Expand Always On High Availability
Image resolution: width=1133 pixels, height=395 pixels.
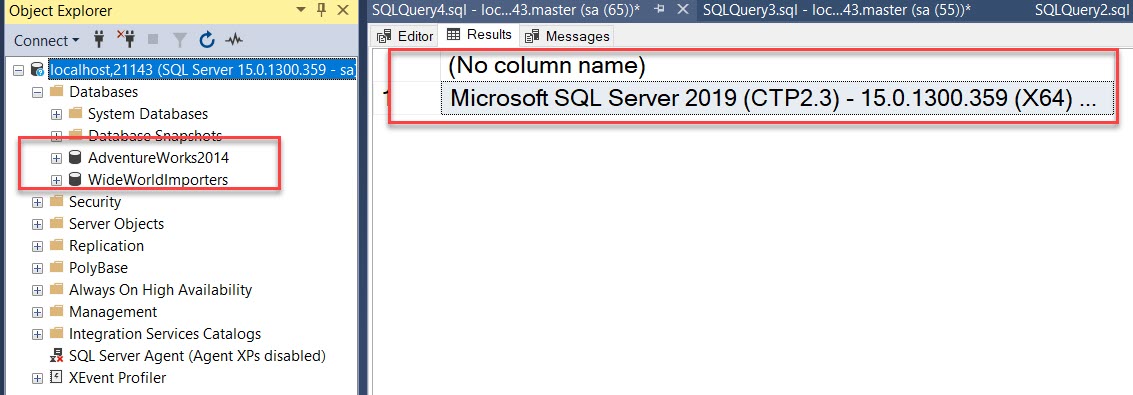coord(37,290)
